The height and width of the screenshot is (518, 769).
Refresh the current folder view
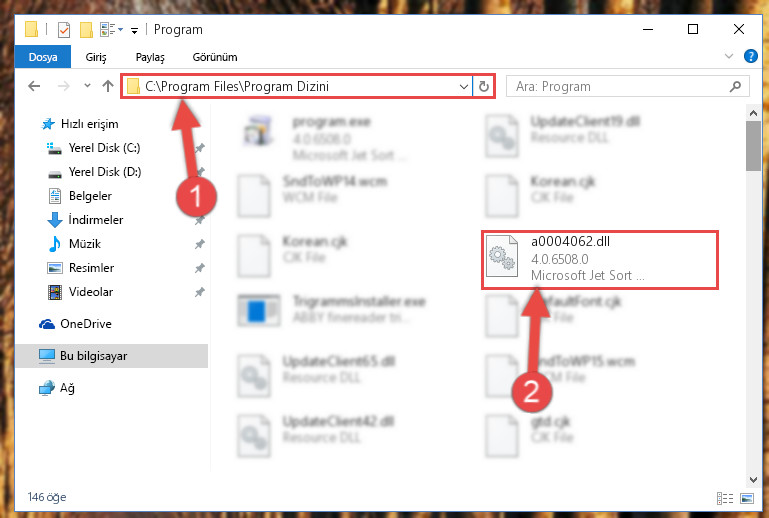(x=484, y=86)
